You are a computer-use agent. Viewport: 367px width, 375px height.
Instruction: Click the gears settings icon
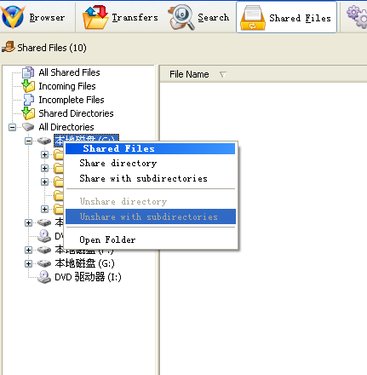[x=356, y=17]
